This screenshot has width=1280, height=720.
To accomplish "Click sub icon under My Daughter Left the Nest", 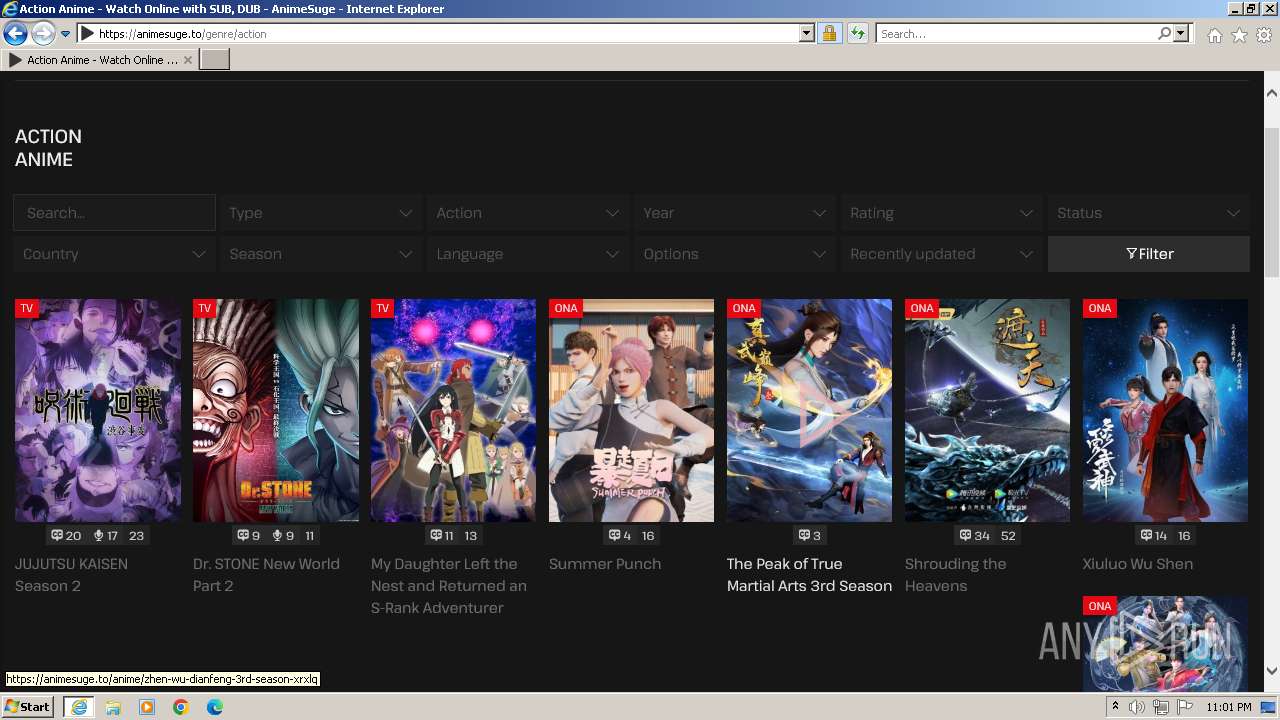I will (x=436, y=535).
